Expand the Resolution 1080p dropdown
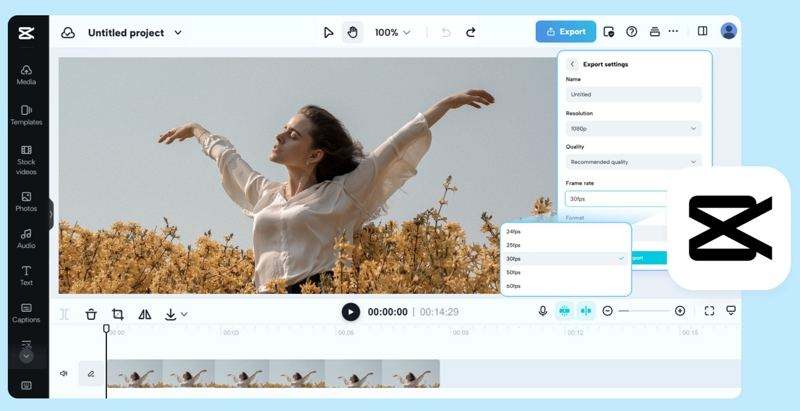 633,128
